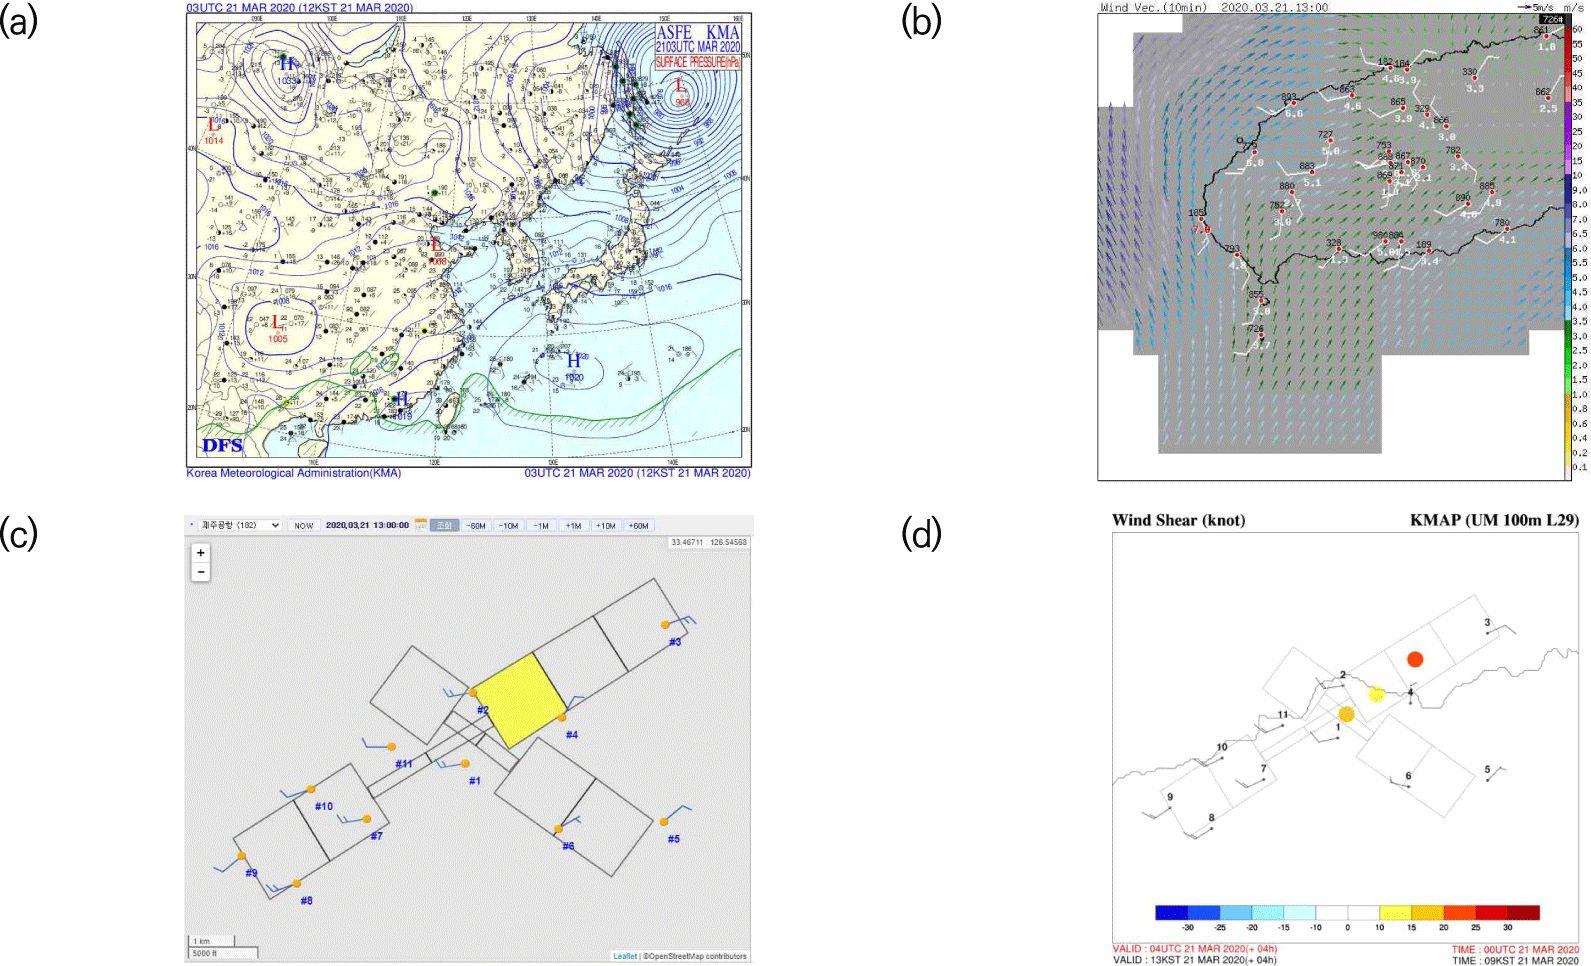The height and width of the screenshot is (966, 1591).
Task: Step forward with the +10M button
Action: click(x=605, y=525)
